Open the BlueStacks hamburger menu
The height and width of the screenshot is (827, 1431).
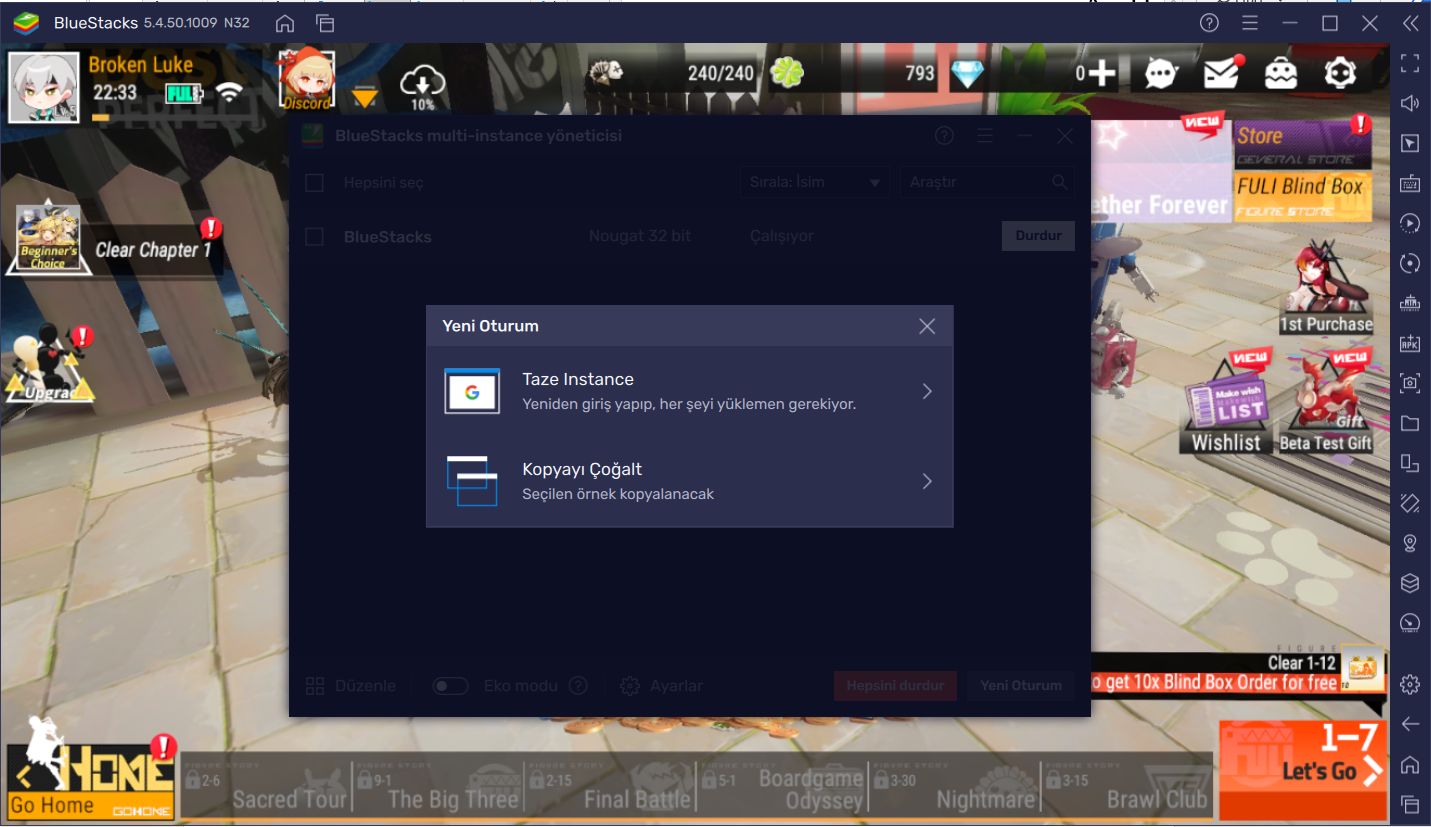1250,23
